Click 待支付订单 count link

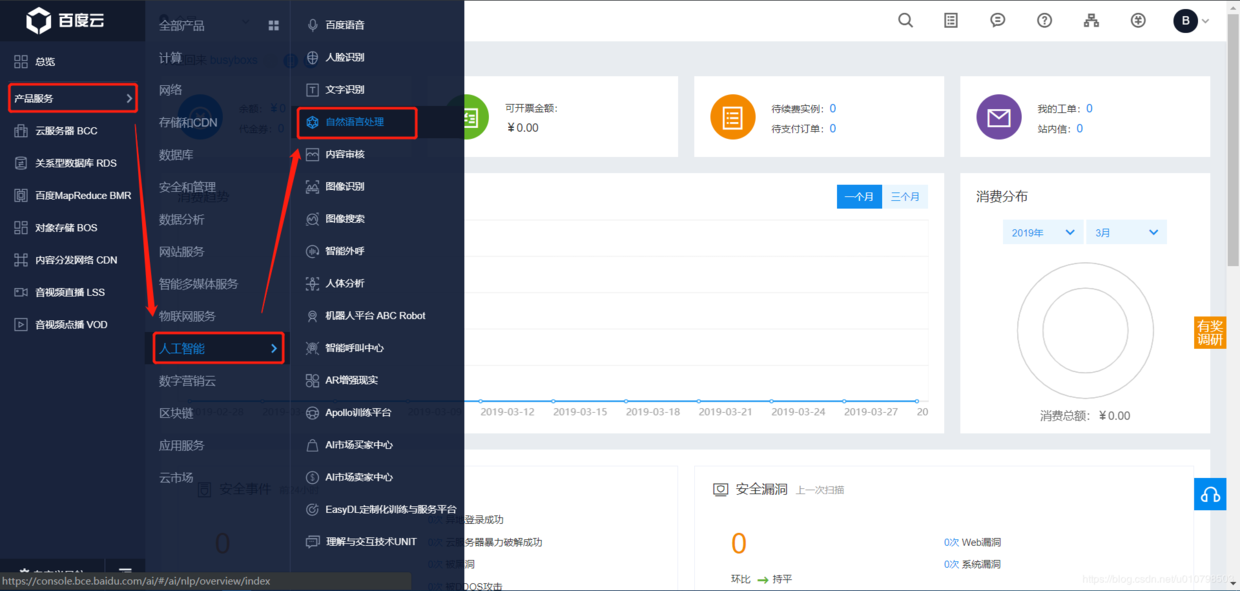coord(833,128)
